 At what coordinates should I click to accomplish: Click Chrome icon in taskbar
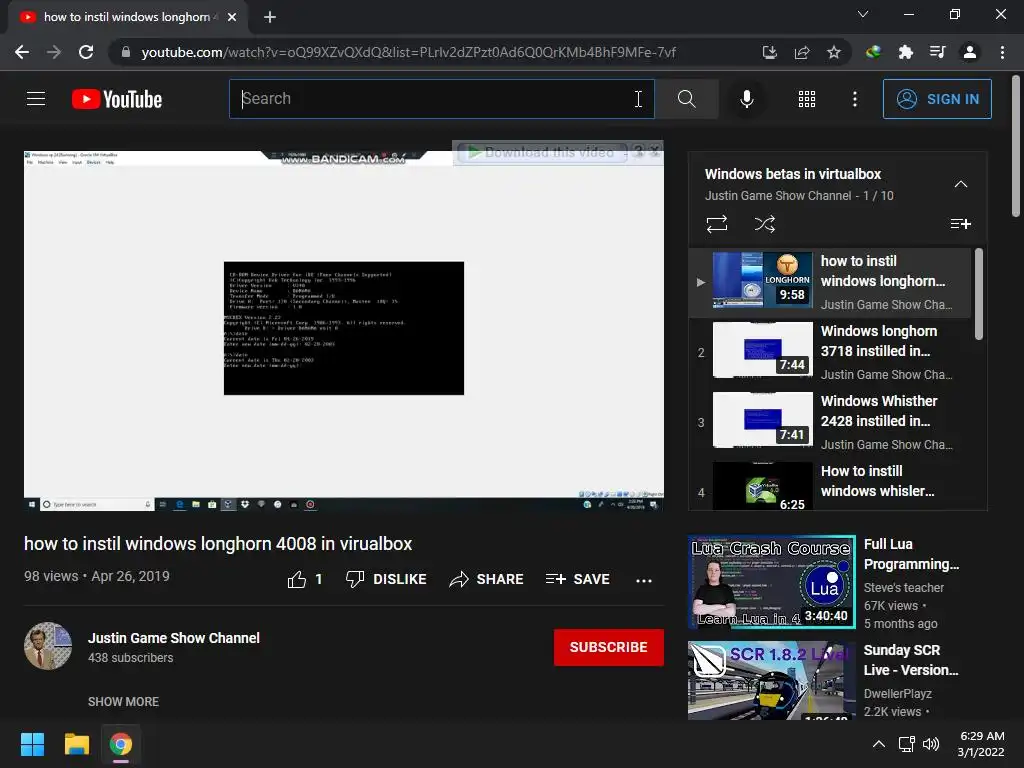[x=121, y=744]
